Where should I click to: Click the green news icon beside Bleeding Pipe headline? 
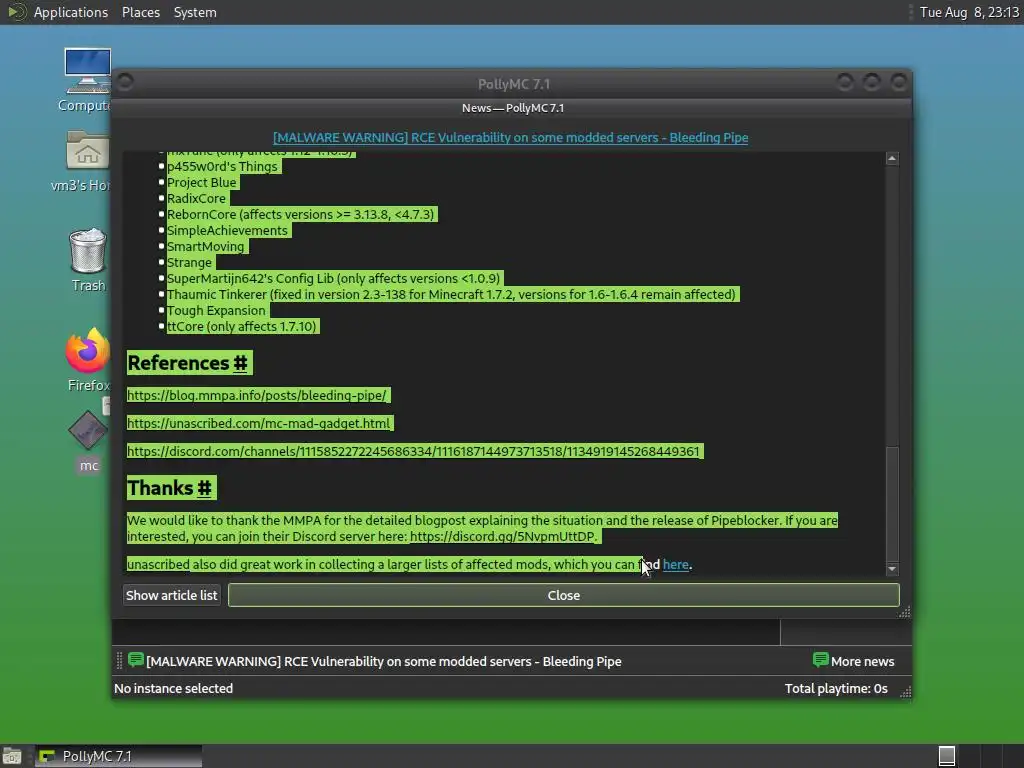click(136, 660)
